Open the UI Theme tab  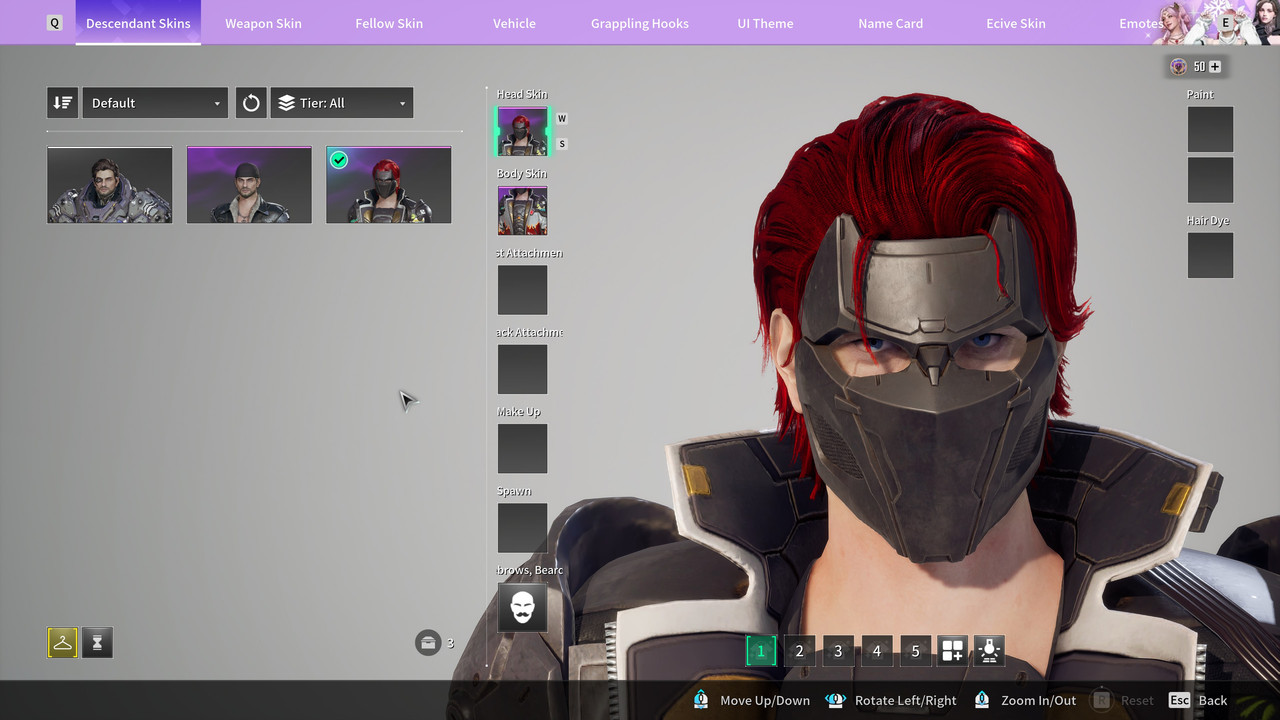(765, 23)
